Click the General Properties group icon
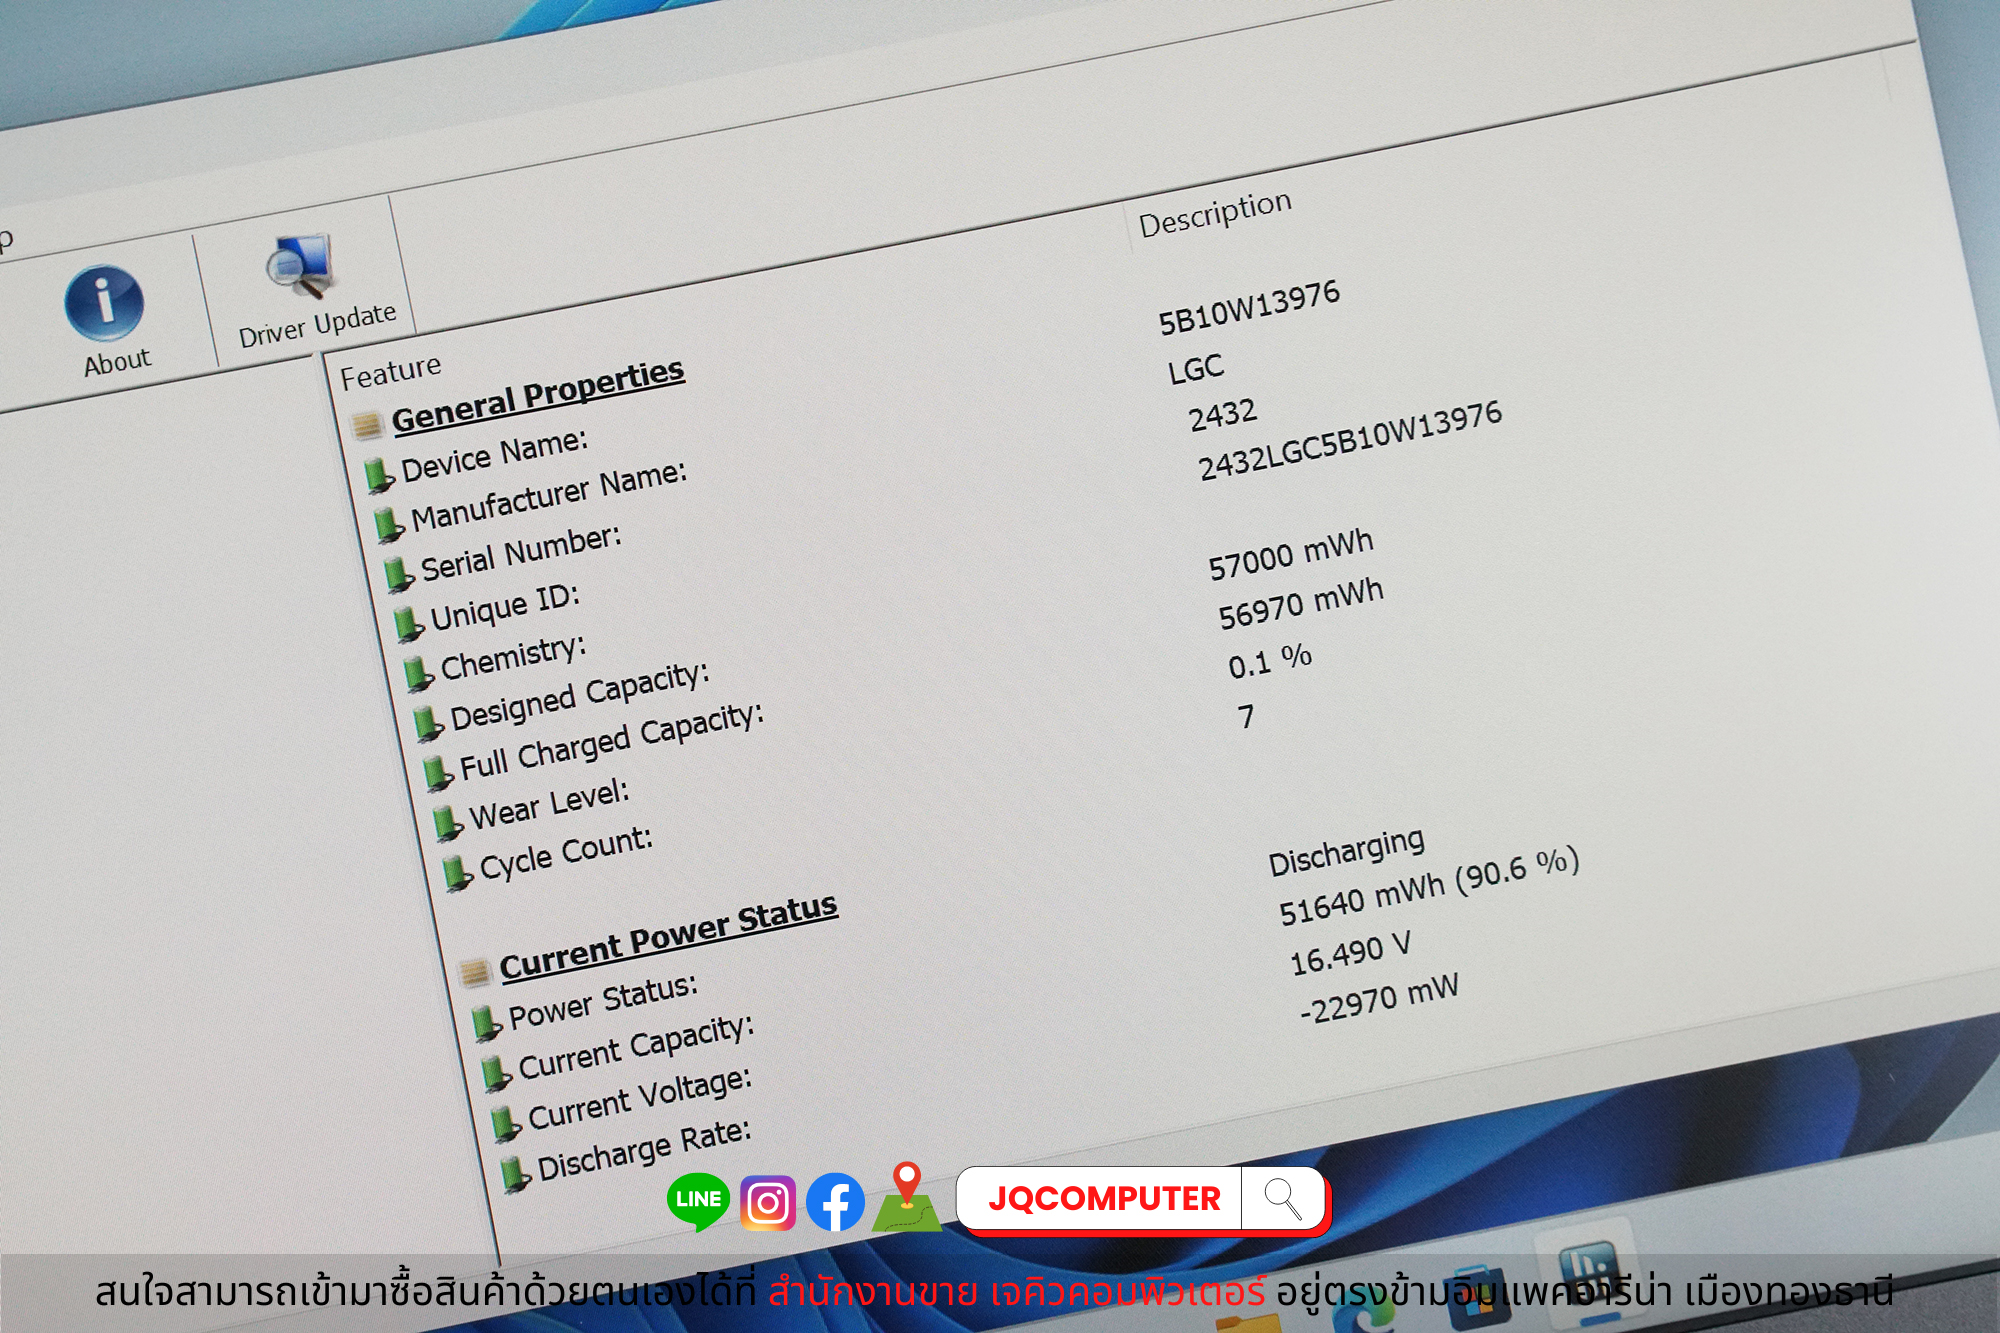This screenshot has height=1333, width=2000. (x=367, y=424)
